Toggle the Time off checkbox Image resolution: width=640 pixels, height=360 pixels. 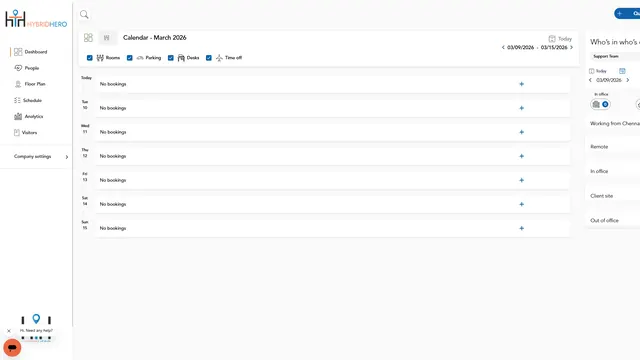click(209, 58)
